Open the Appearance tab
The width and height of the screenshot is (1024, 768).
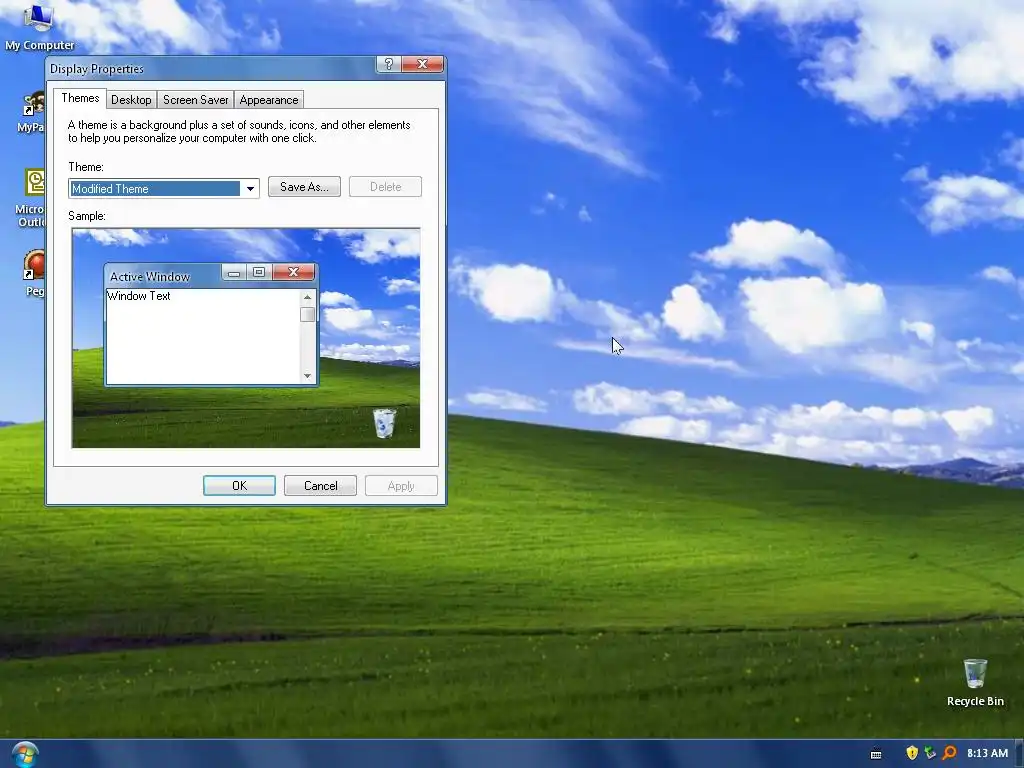pyautogui.click(x=268, y=100)
